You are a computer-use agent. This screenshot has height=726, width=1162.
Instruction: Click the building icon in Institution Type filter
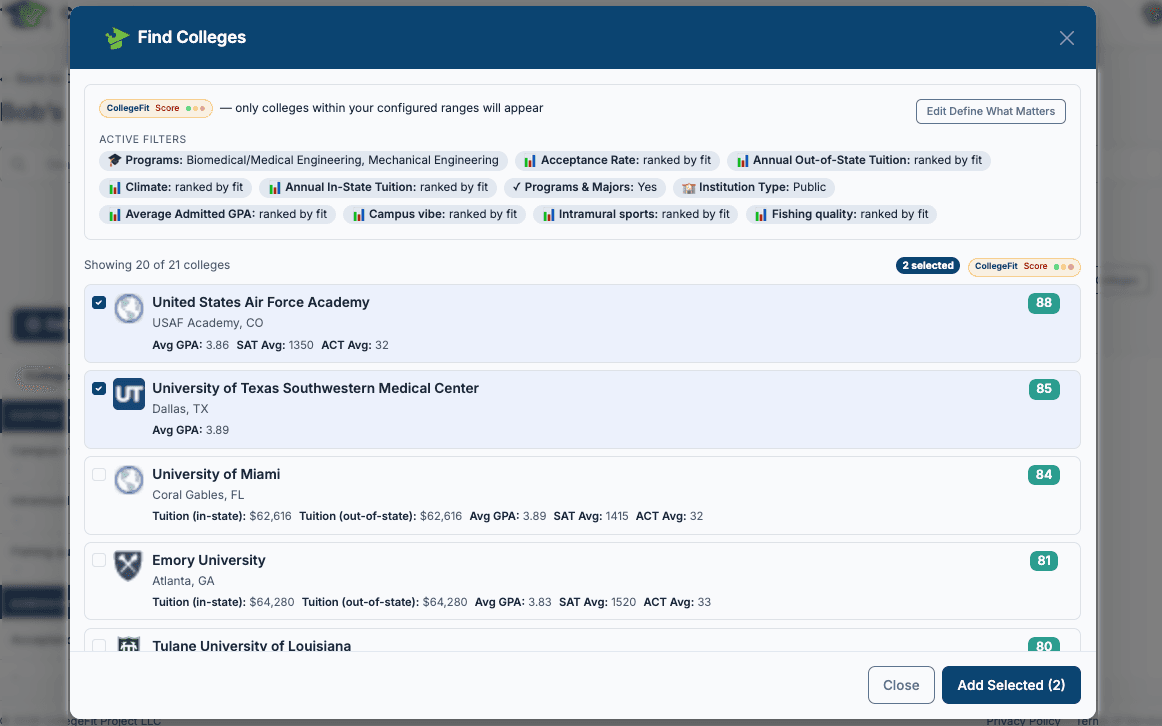point(688,187)
